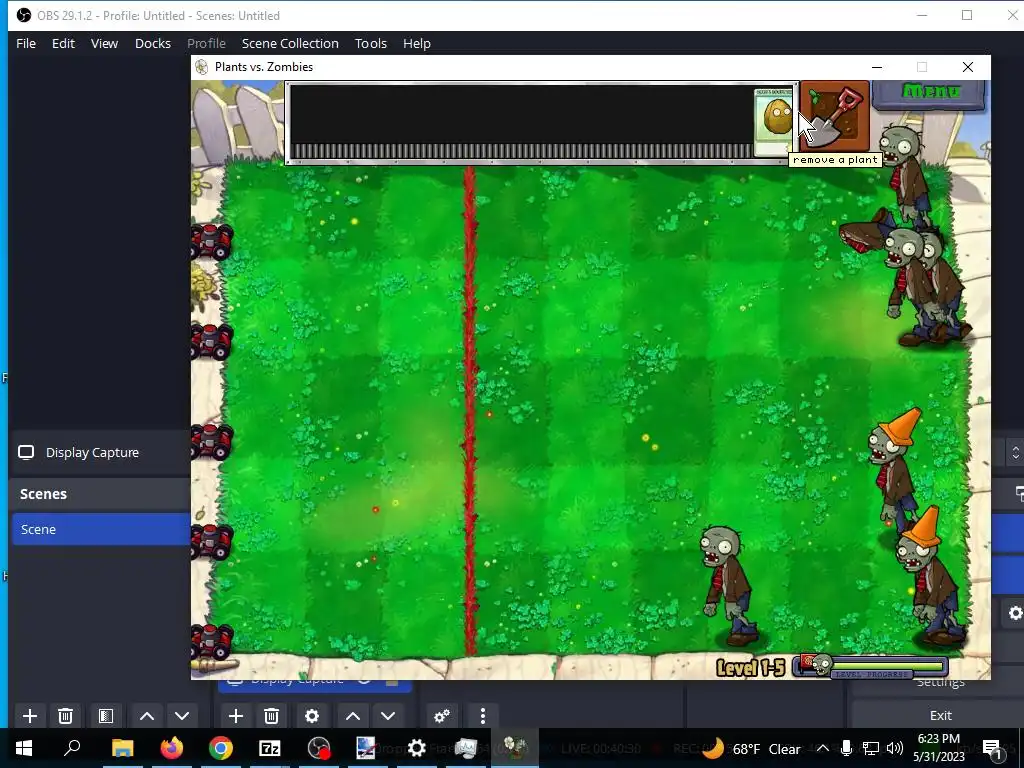Viewport: 1024px width, 768px height.
Task: Click the gear icon beside OBS controls
Action: point(1015,613)
